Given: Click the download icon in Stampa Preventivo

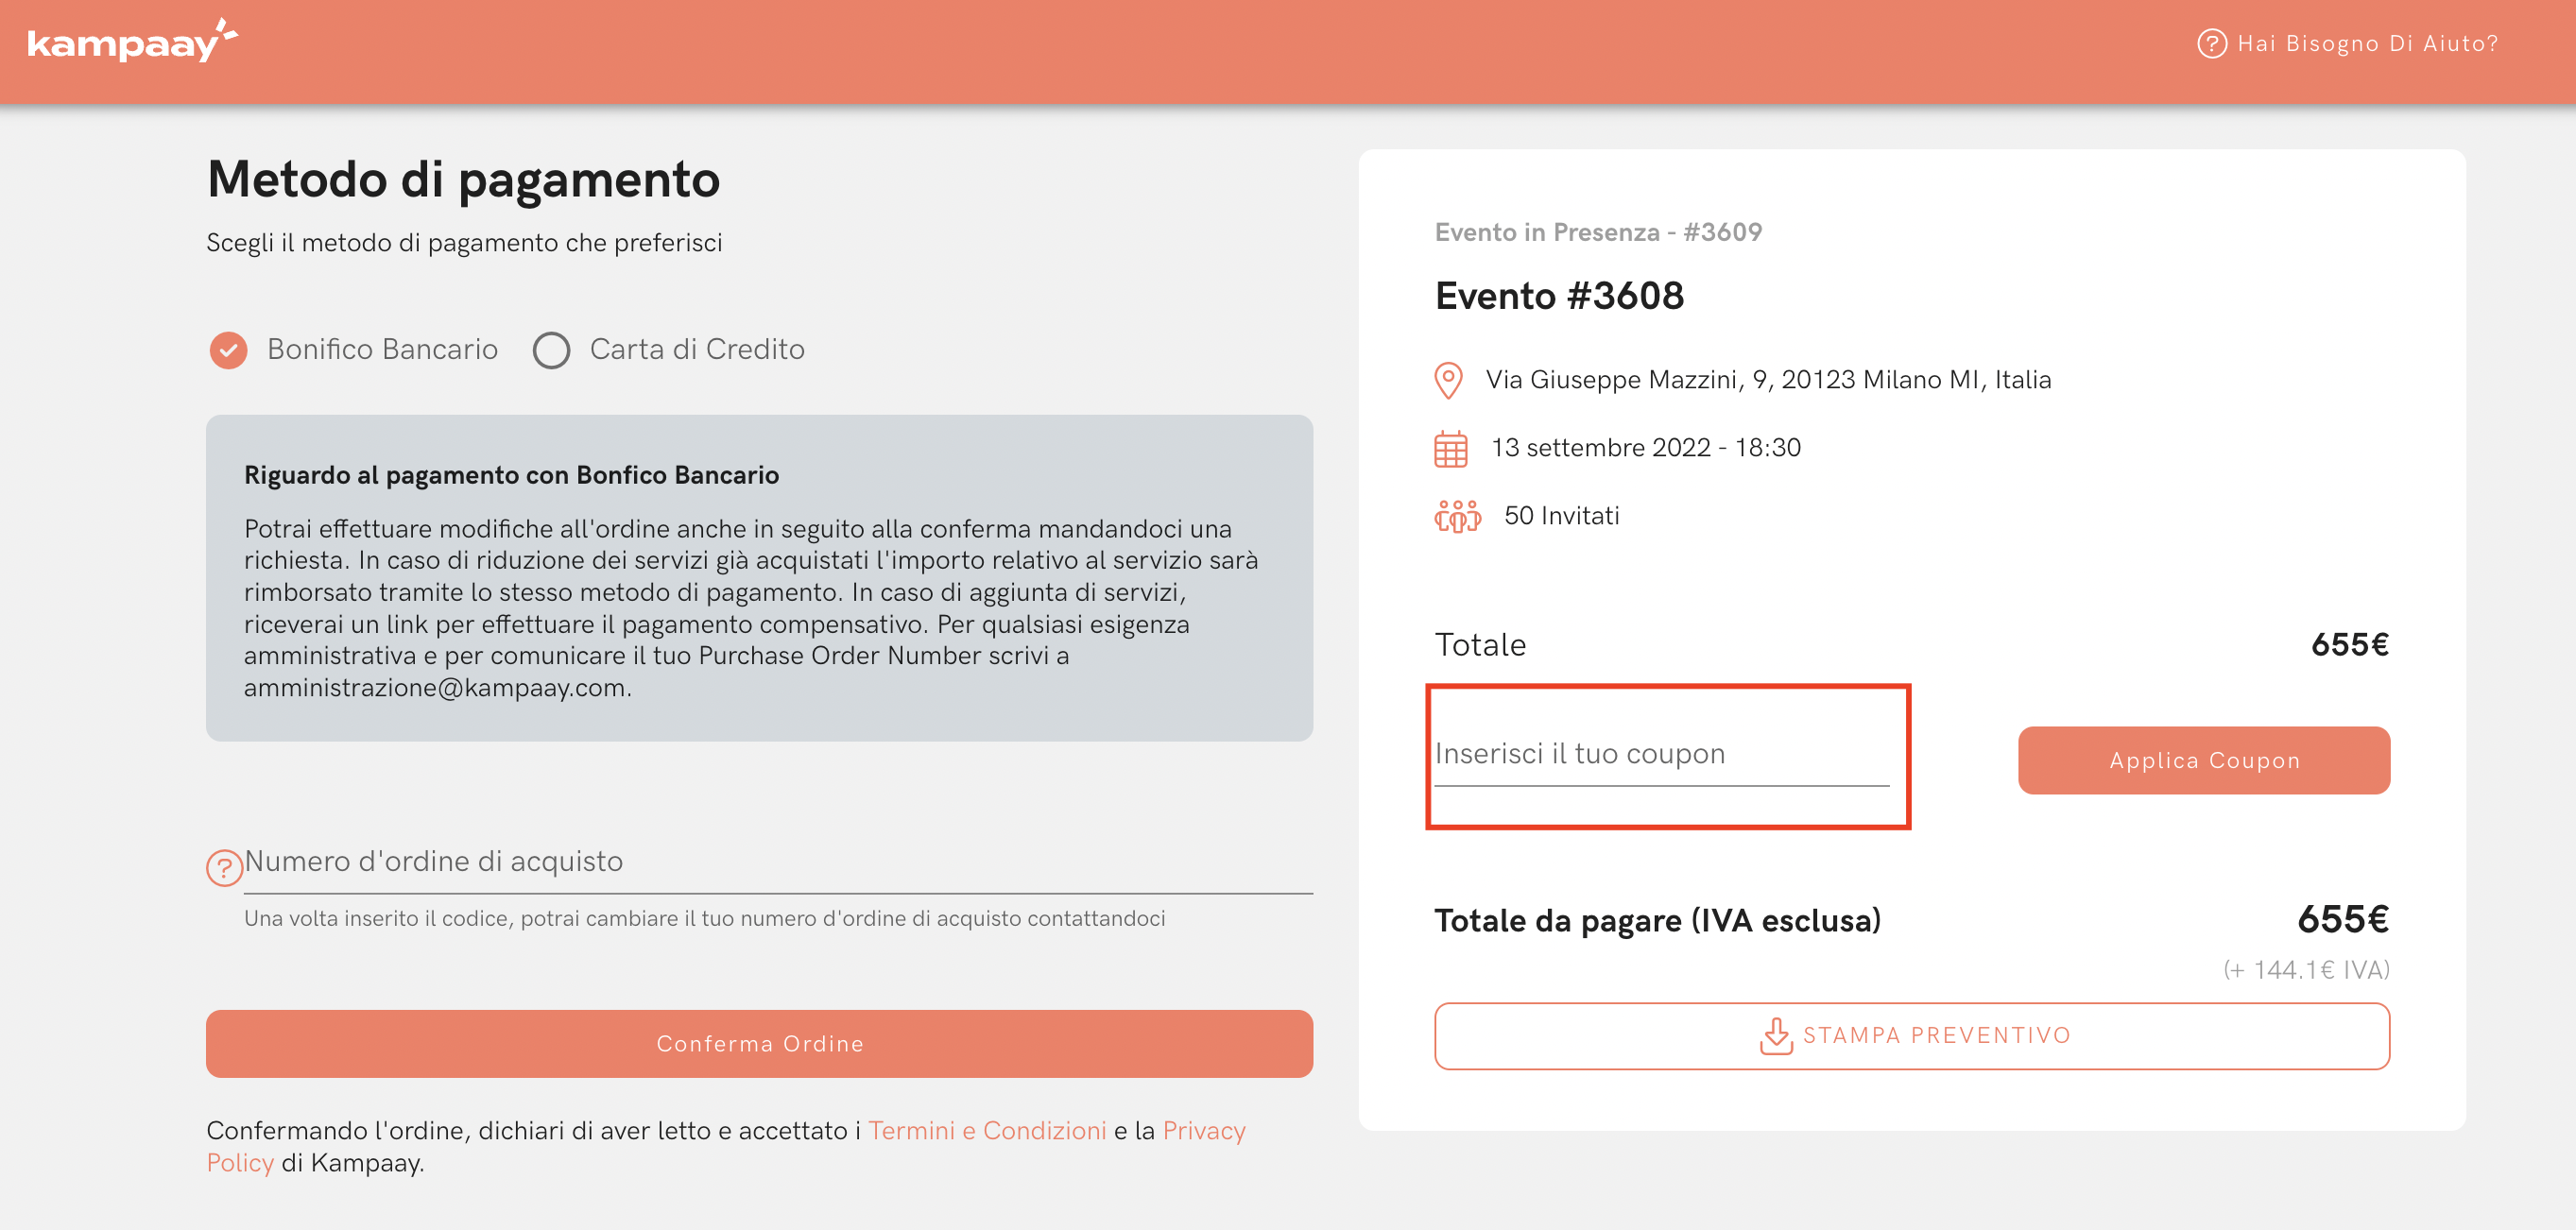Looking at the screenshot, I should pos(1775,1036).
